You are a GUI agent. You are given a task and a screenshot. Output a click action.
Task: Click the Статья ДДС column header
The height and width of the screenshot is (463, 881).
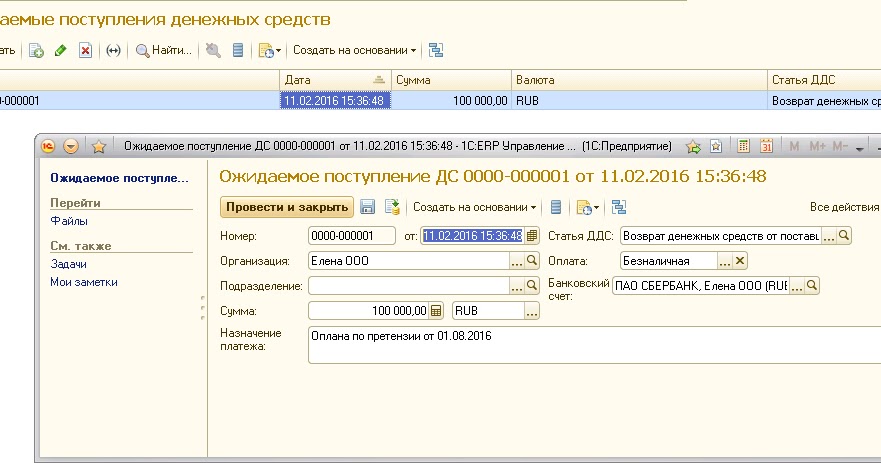pos(824,80)
